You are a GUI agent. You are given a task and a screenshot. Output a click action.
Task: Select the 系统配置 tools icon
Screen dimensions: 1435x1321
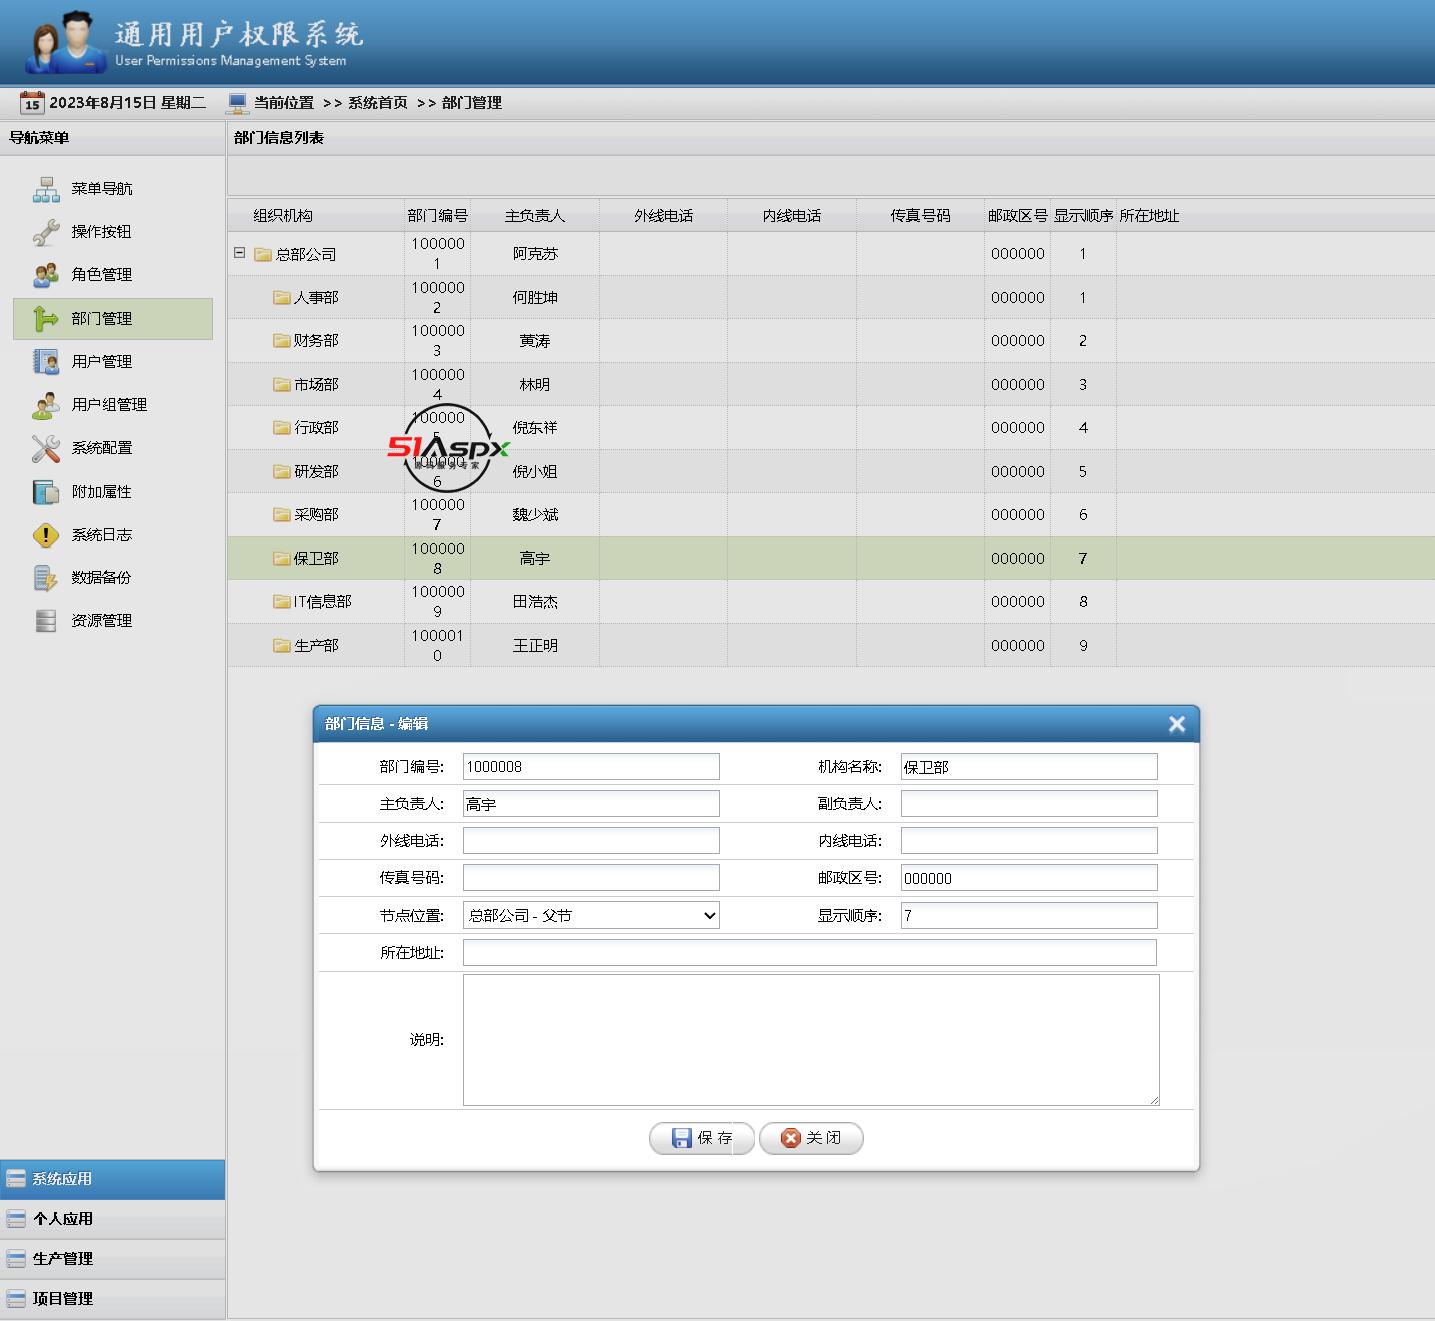coord(46,448)
